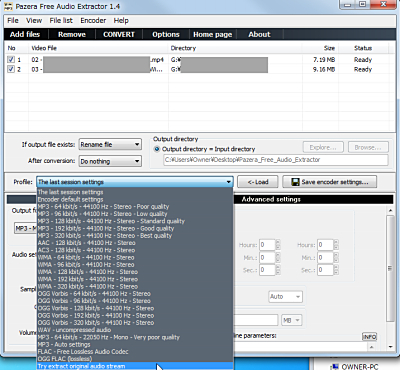The height and width of the screenshot is (370, 400).
Task: Open the File menu
Action: (x=13, y=21)
